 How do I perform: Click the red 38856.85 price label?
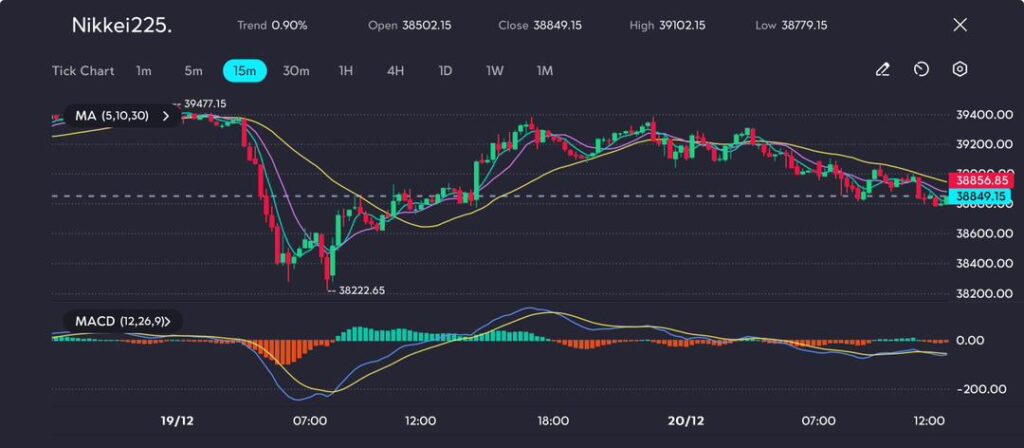click(979, 181)
